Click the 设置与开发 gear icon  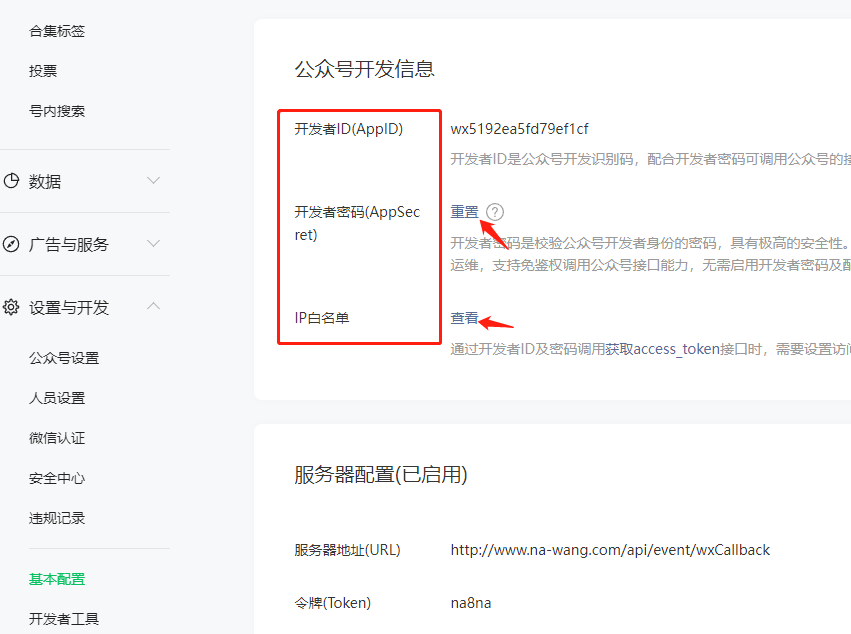(x=12, y=307)
